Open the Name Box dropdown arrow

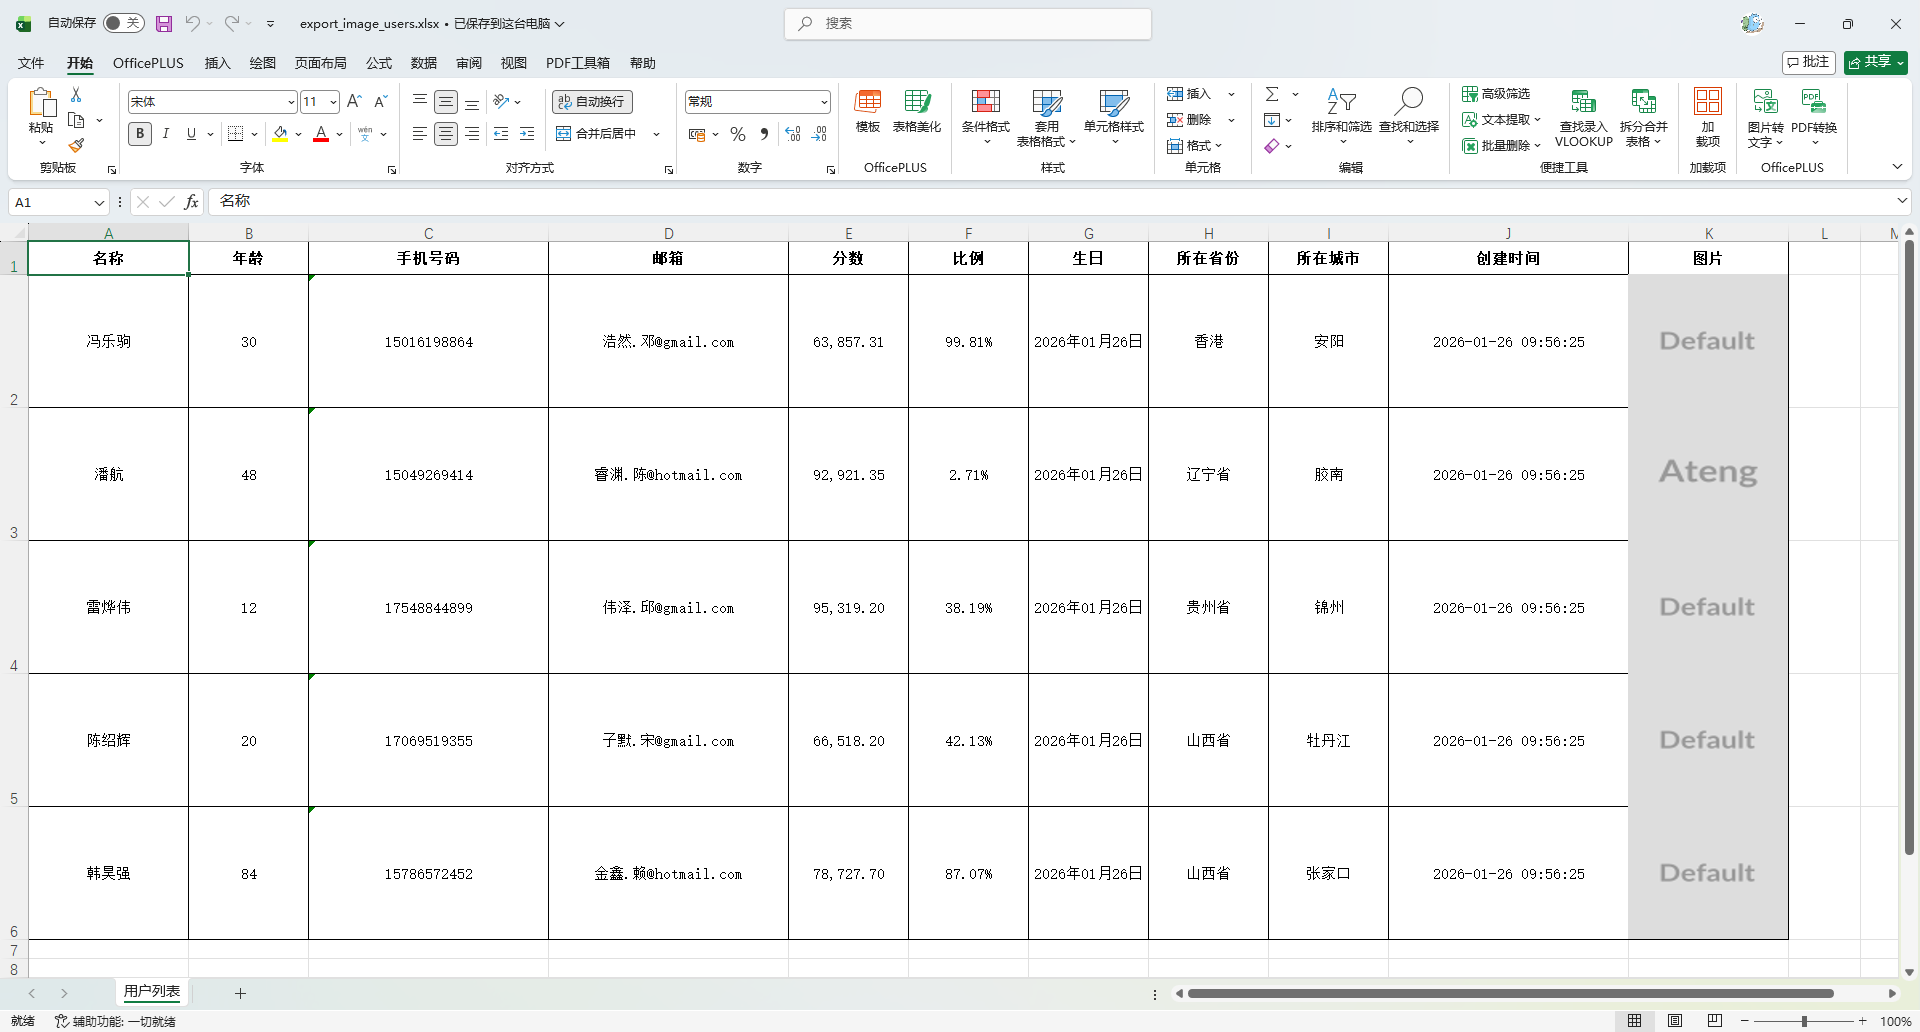click(99, 203)
